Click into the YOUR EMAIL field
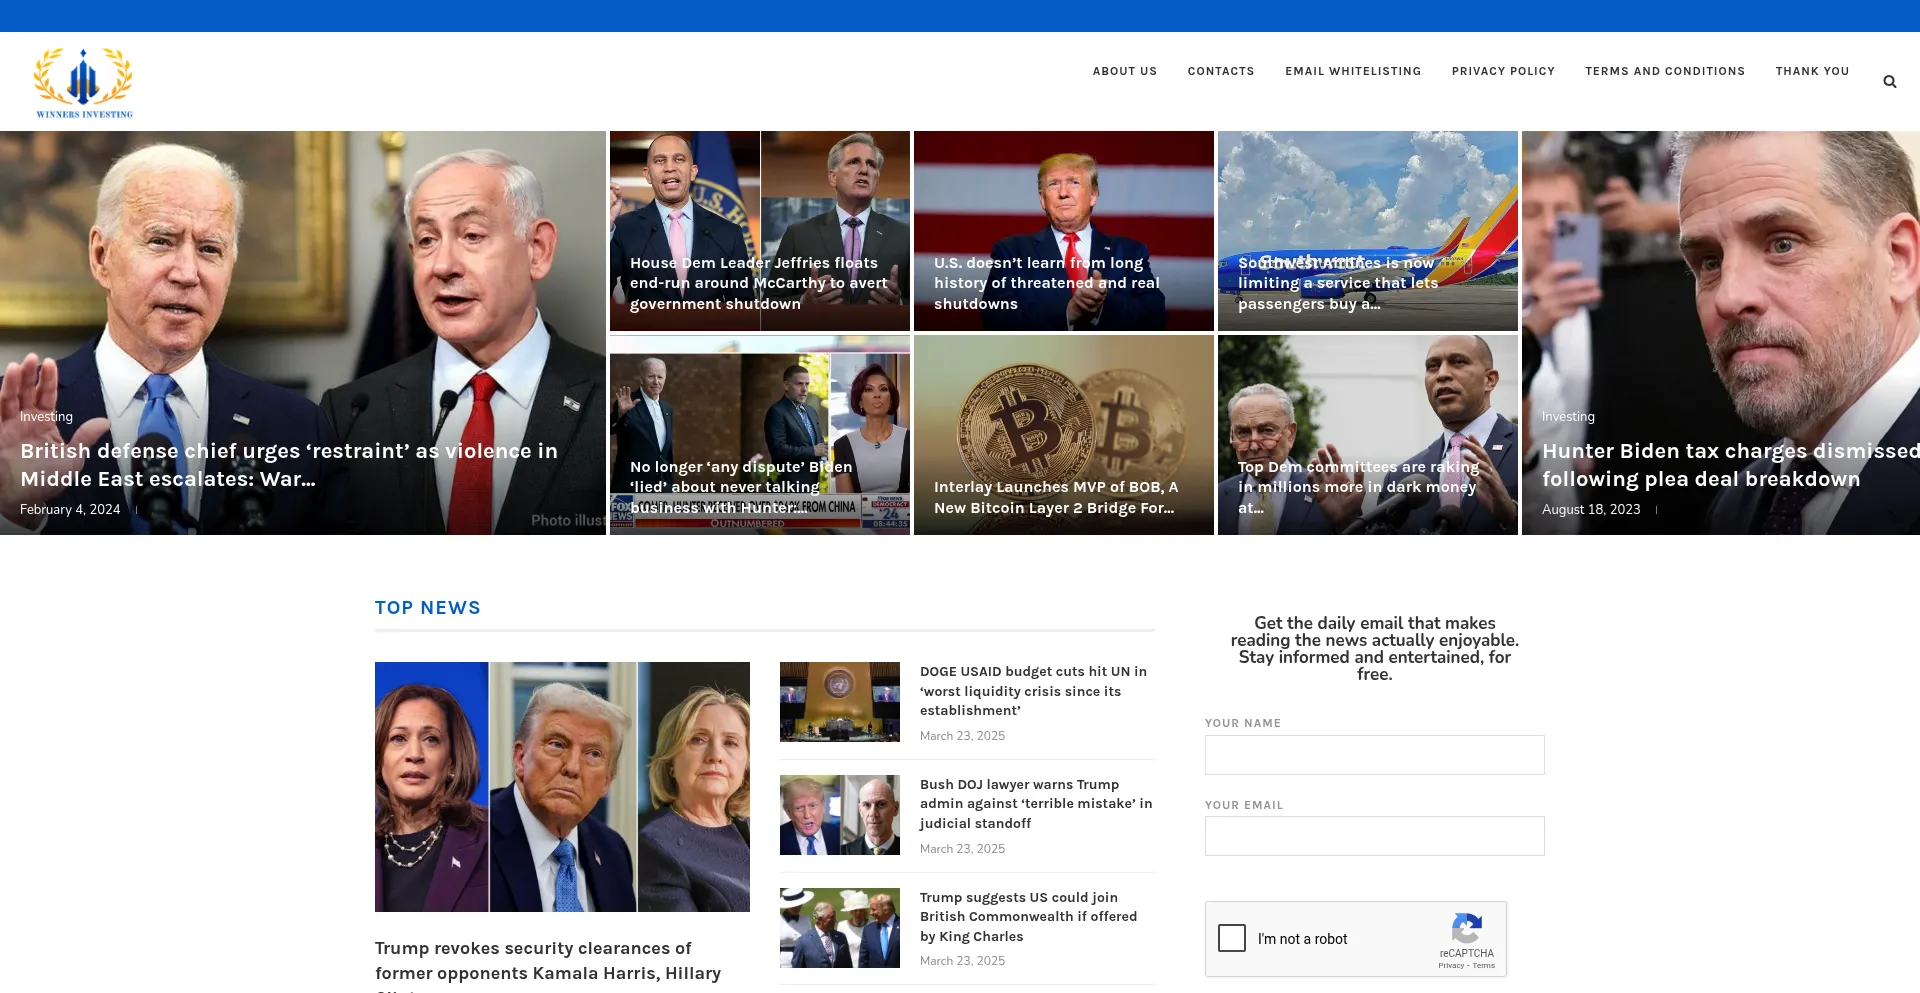 (1374, 835)
